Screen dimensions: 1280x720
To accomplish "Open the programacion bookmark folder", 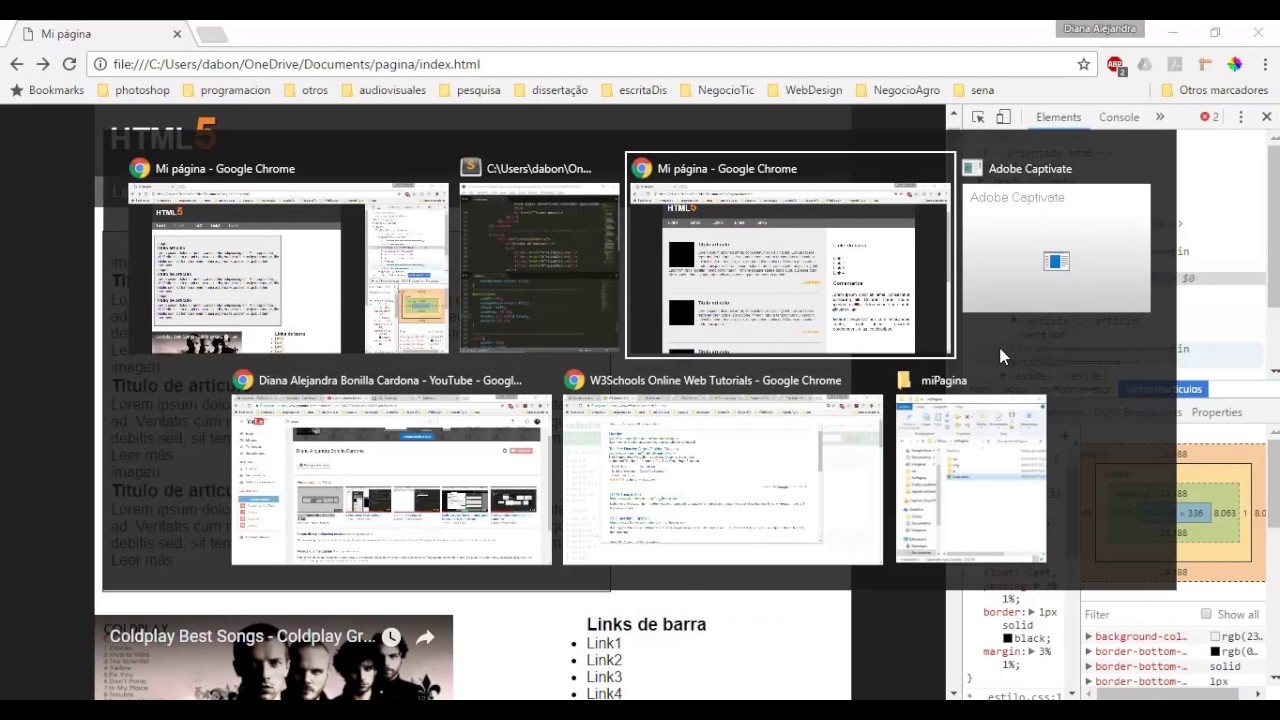I will (226, 90).
